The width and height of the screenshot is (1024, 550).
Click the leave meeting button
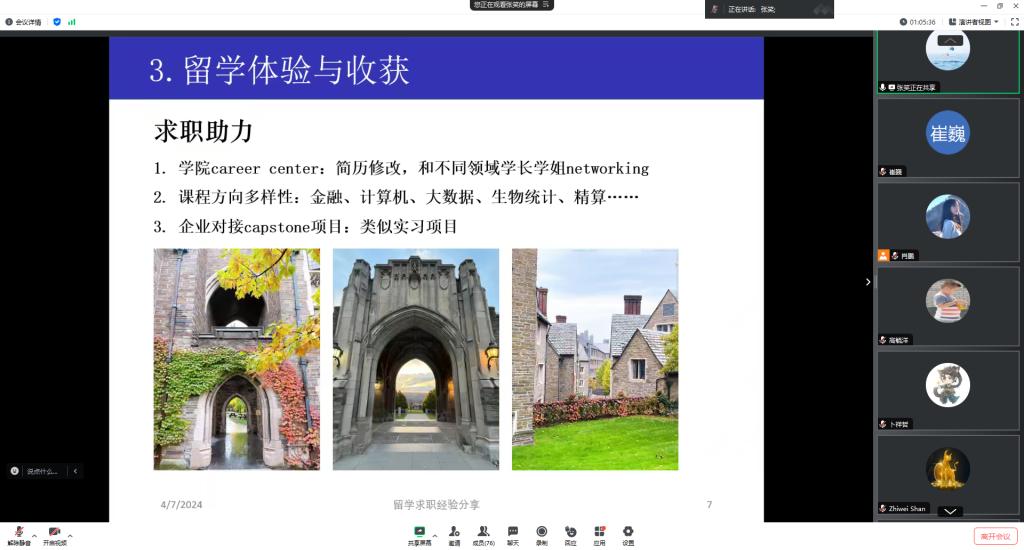pos(995,537)
